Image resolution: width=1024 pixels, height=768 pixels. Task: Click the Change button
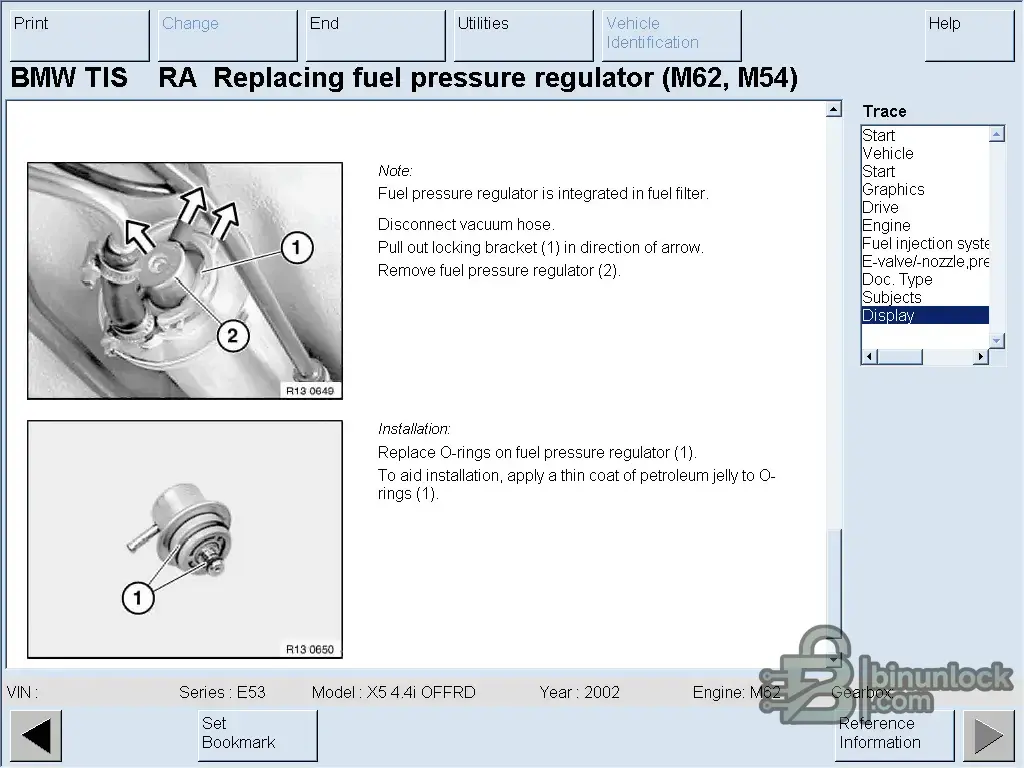(228, 35)
